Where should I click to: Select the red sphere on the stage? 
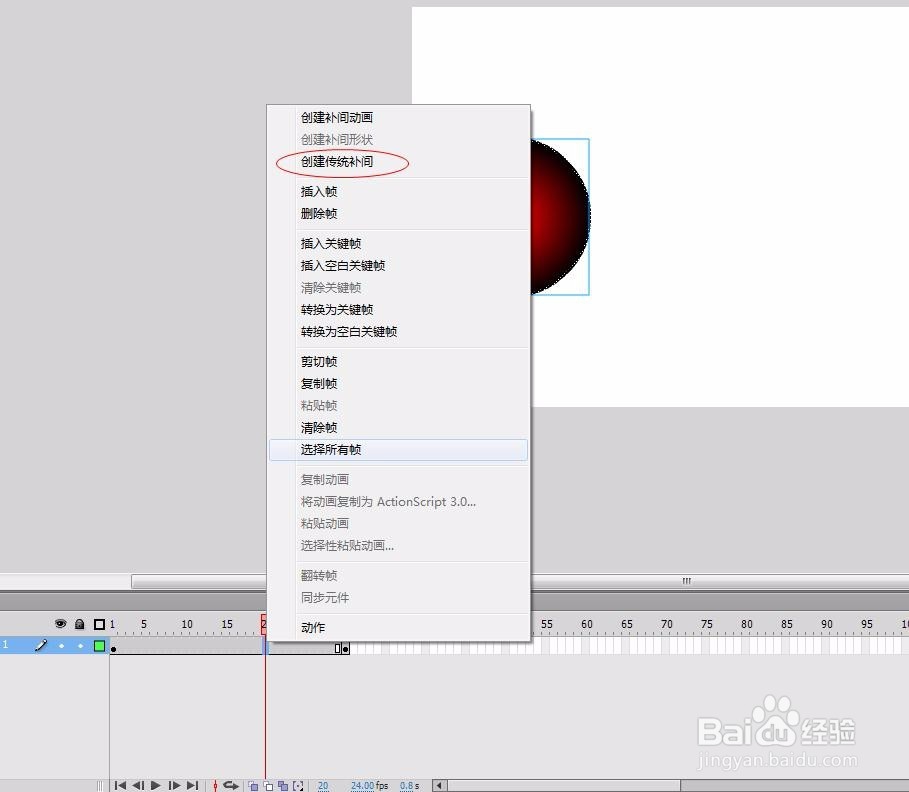559,217
